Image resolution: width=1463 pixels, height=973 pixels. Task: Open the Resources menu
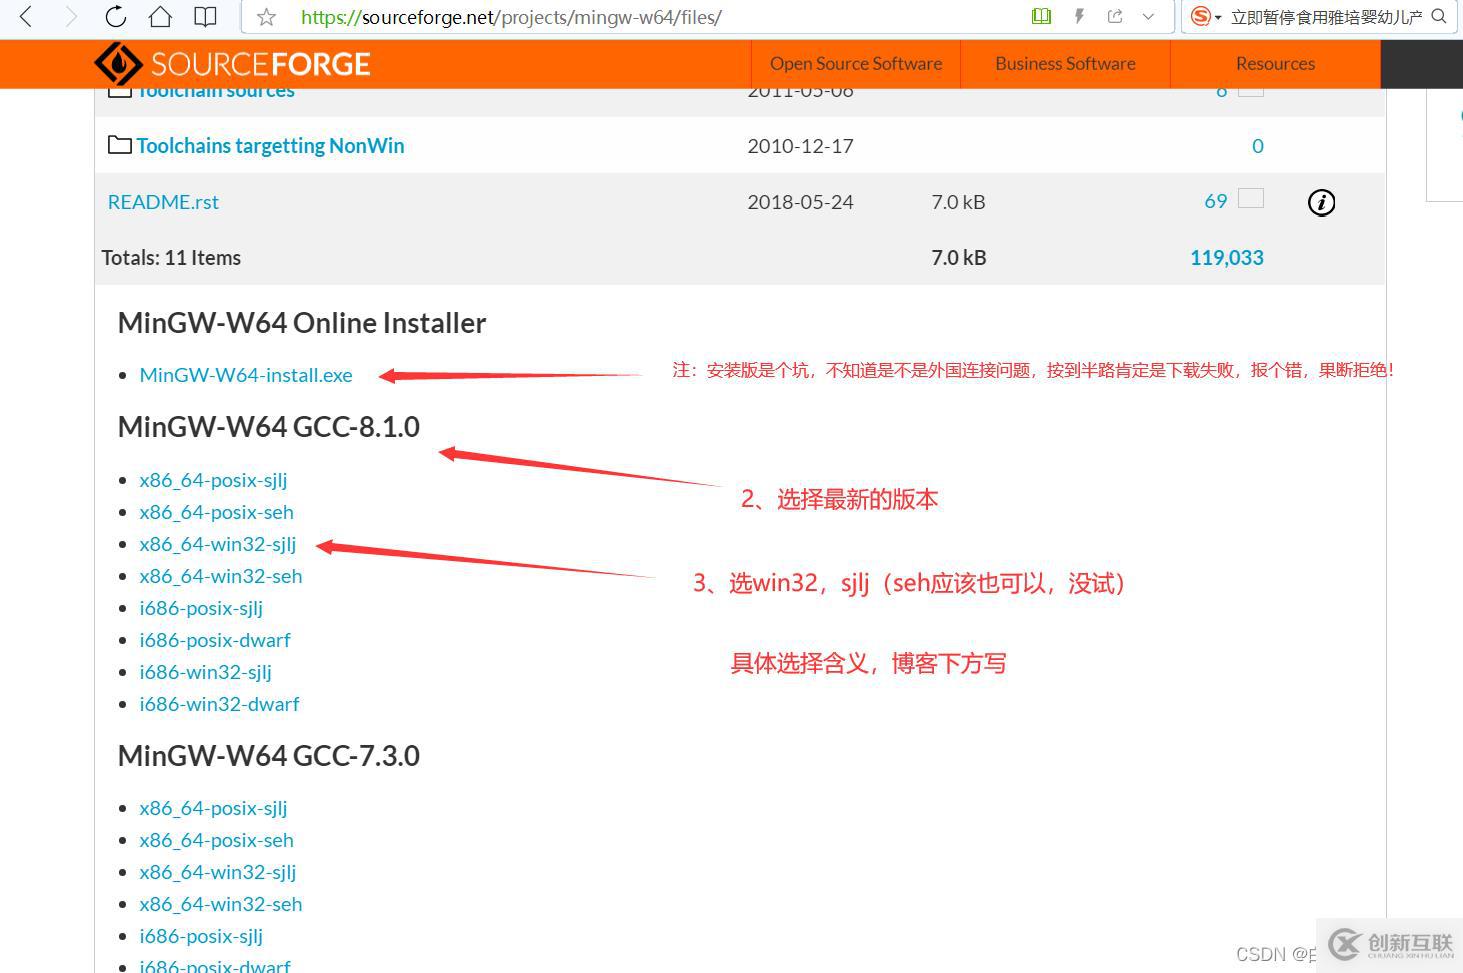(1275, 64)
